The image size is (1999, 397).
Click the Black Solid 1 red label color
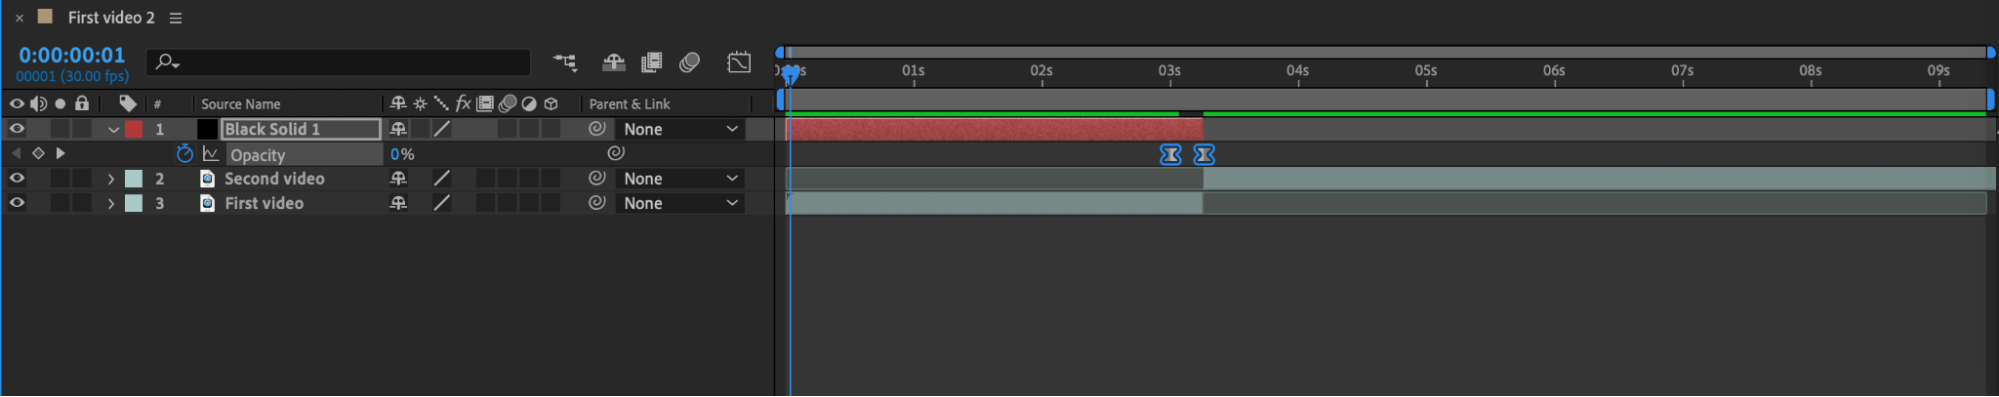[x=134, y=129]
